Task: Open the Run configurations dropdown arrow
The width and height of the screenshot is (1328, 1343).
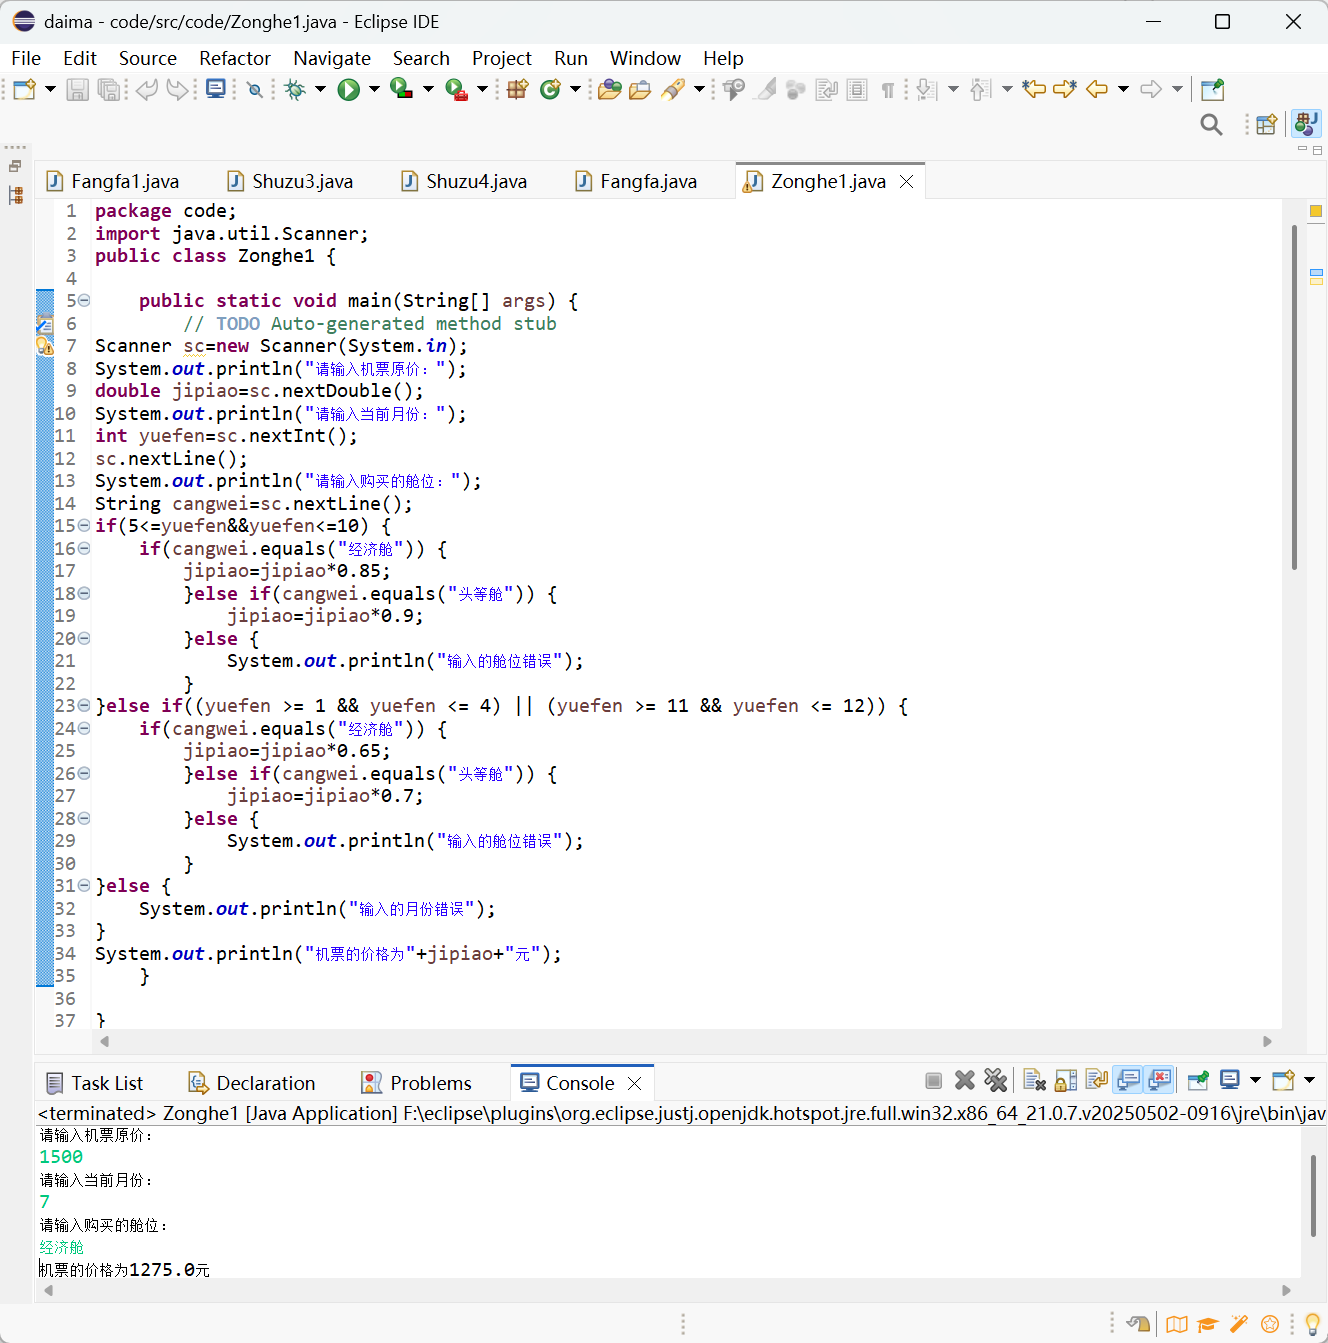Action: [x=374, y=90]
